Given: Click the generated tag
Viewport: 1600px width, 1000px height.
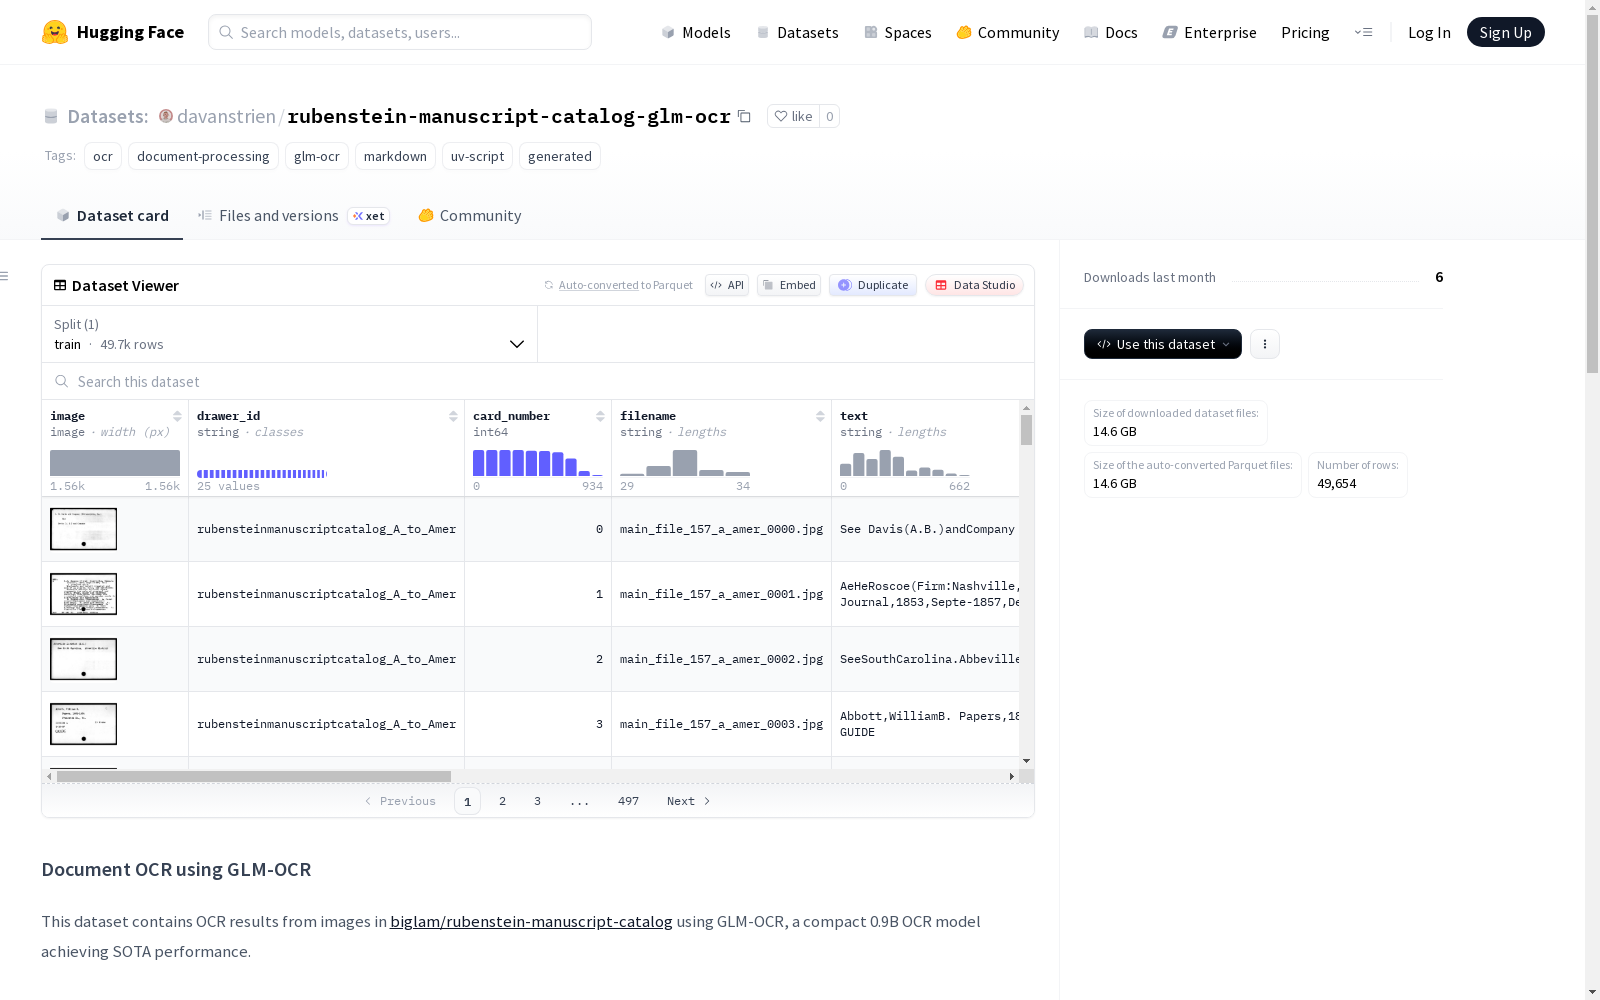Looking at the screenshot, I should point(560,156).
